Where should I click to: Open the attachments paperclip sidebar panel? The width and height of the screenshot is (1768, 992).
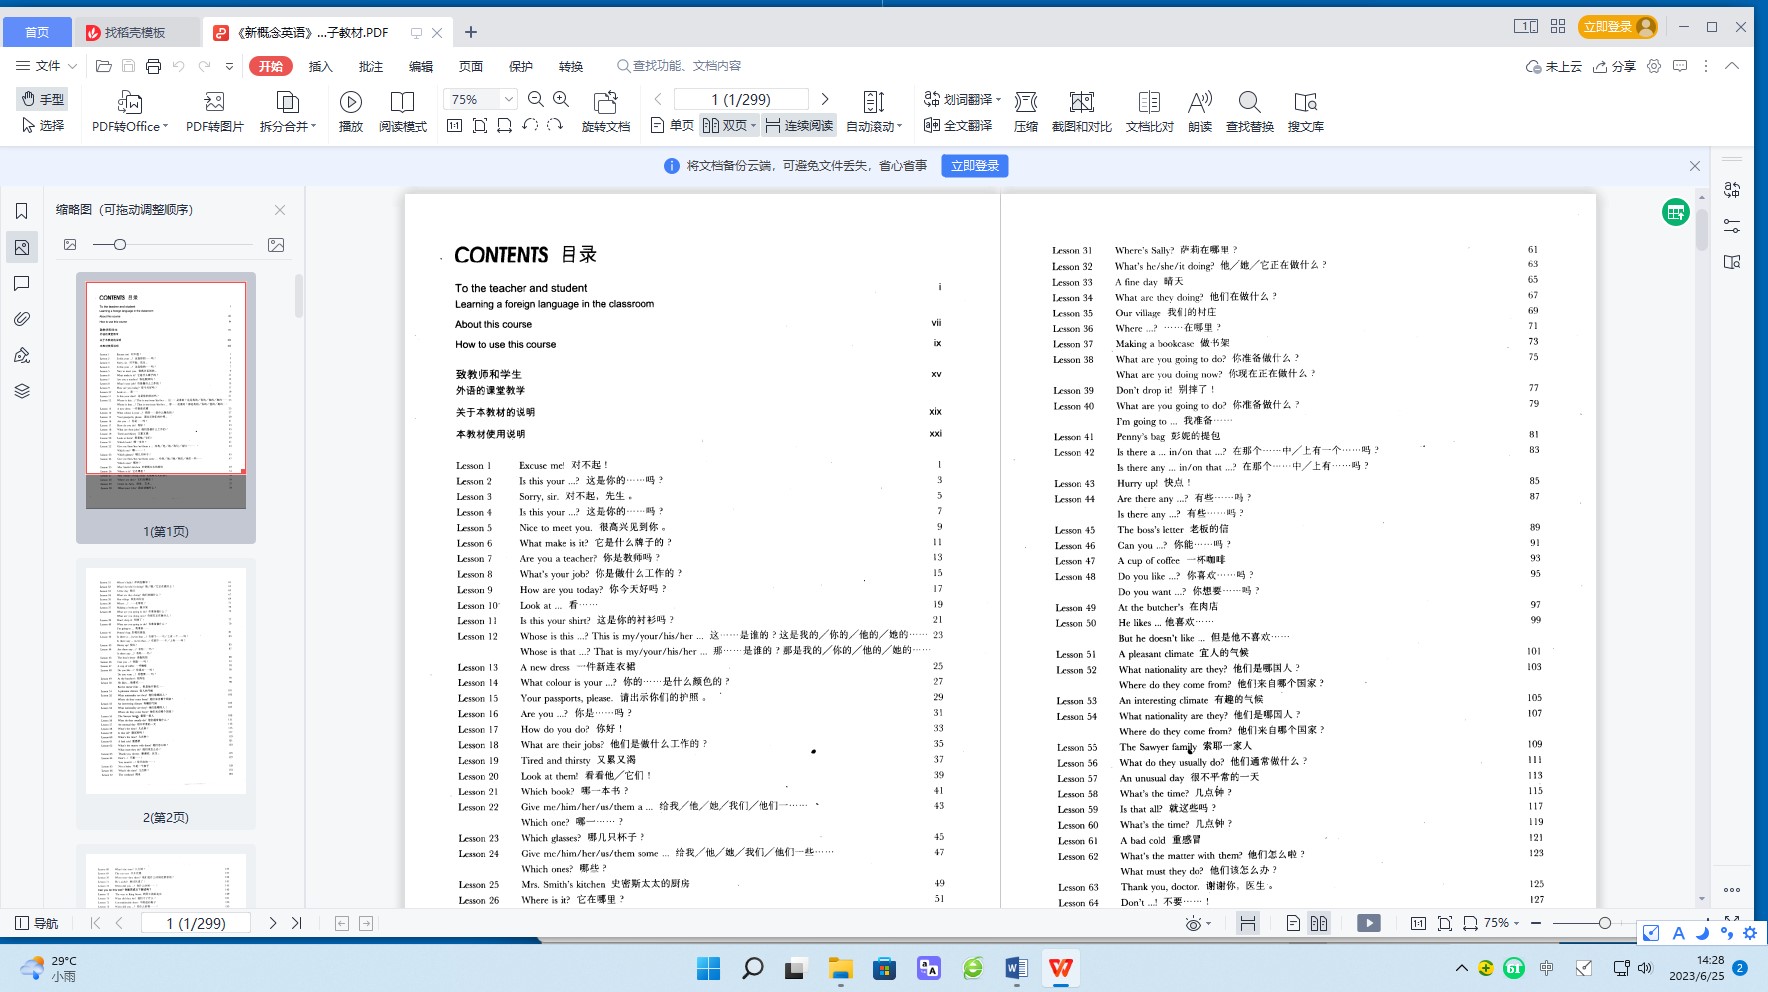click(x=21, y=319)
